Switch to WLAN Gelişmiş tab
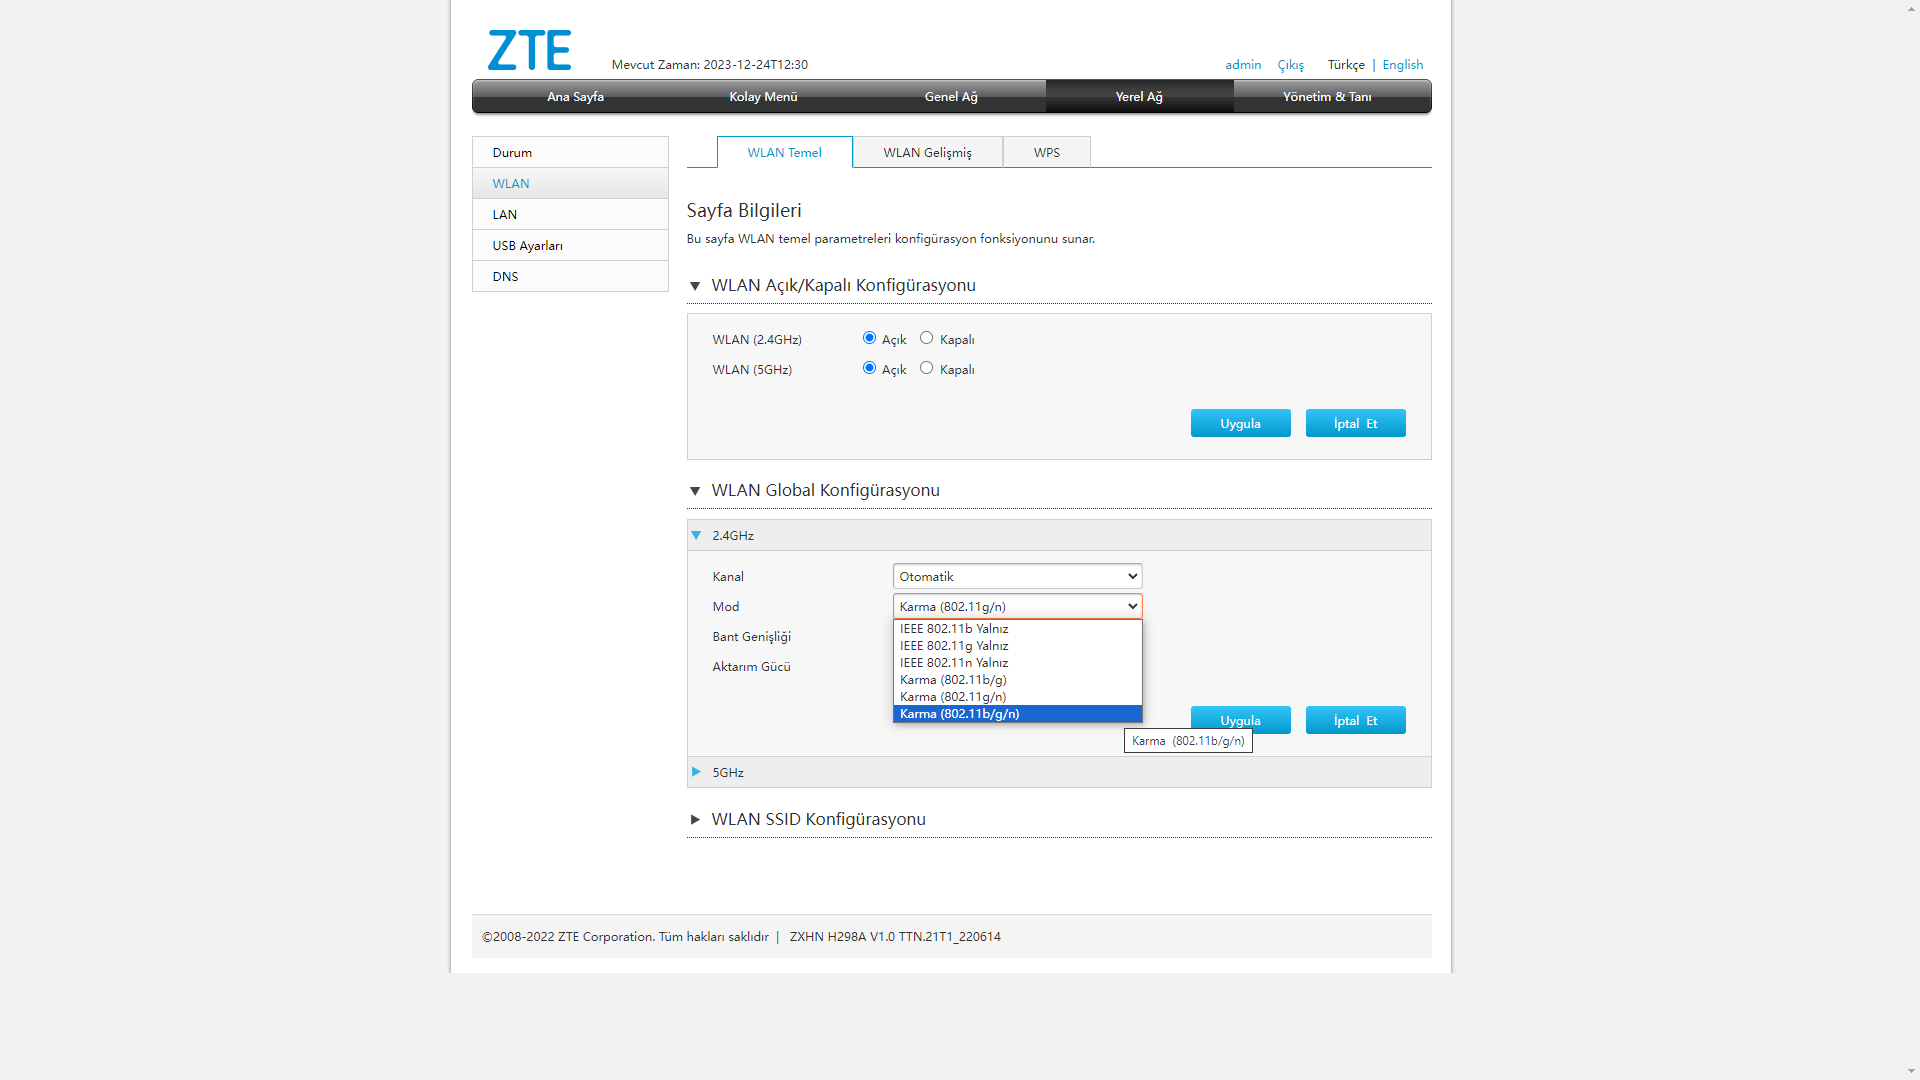The image size is (1920, 1080). coord(927,153)
